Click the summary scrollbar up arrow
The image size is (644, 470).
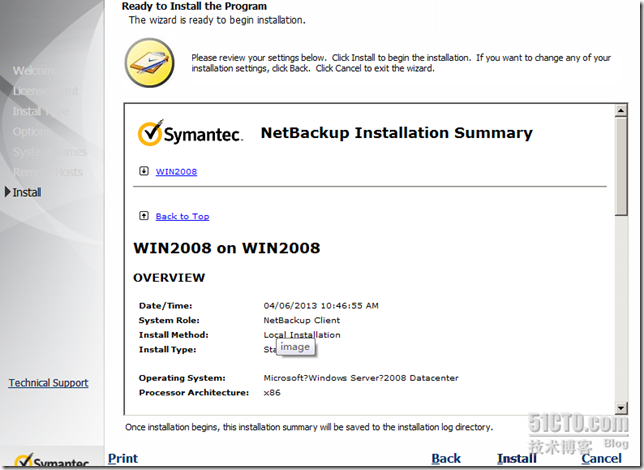point(621,111)
